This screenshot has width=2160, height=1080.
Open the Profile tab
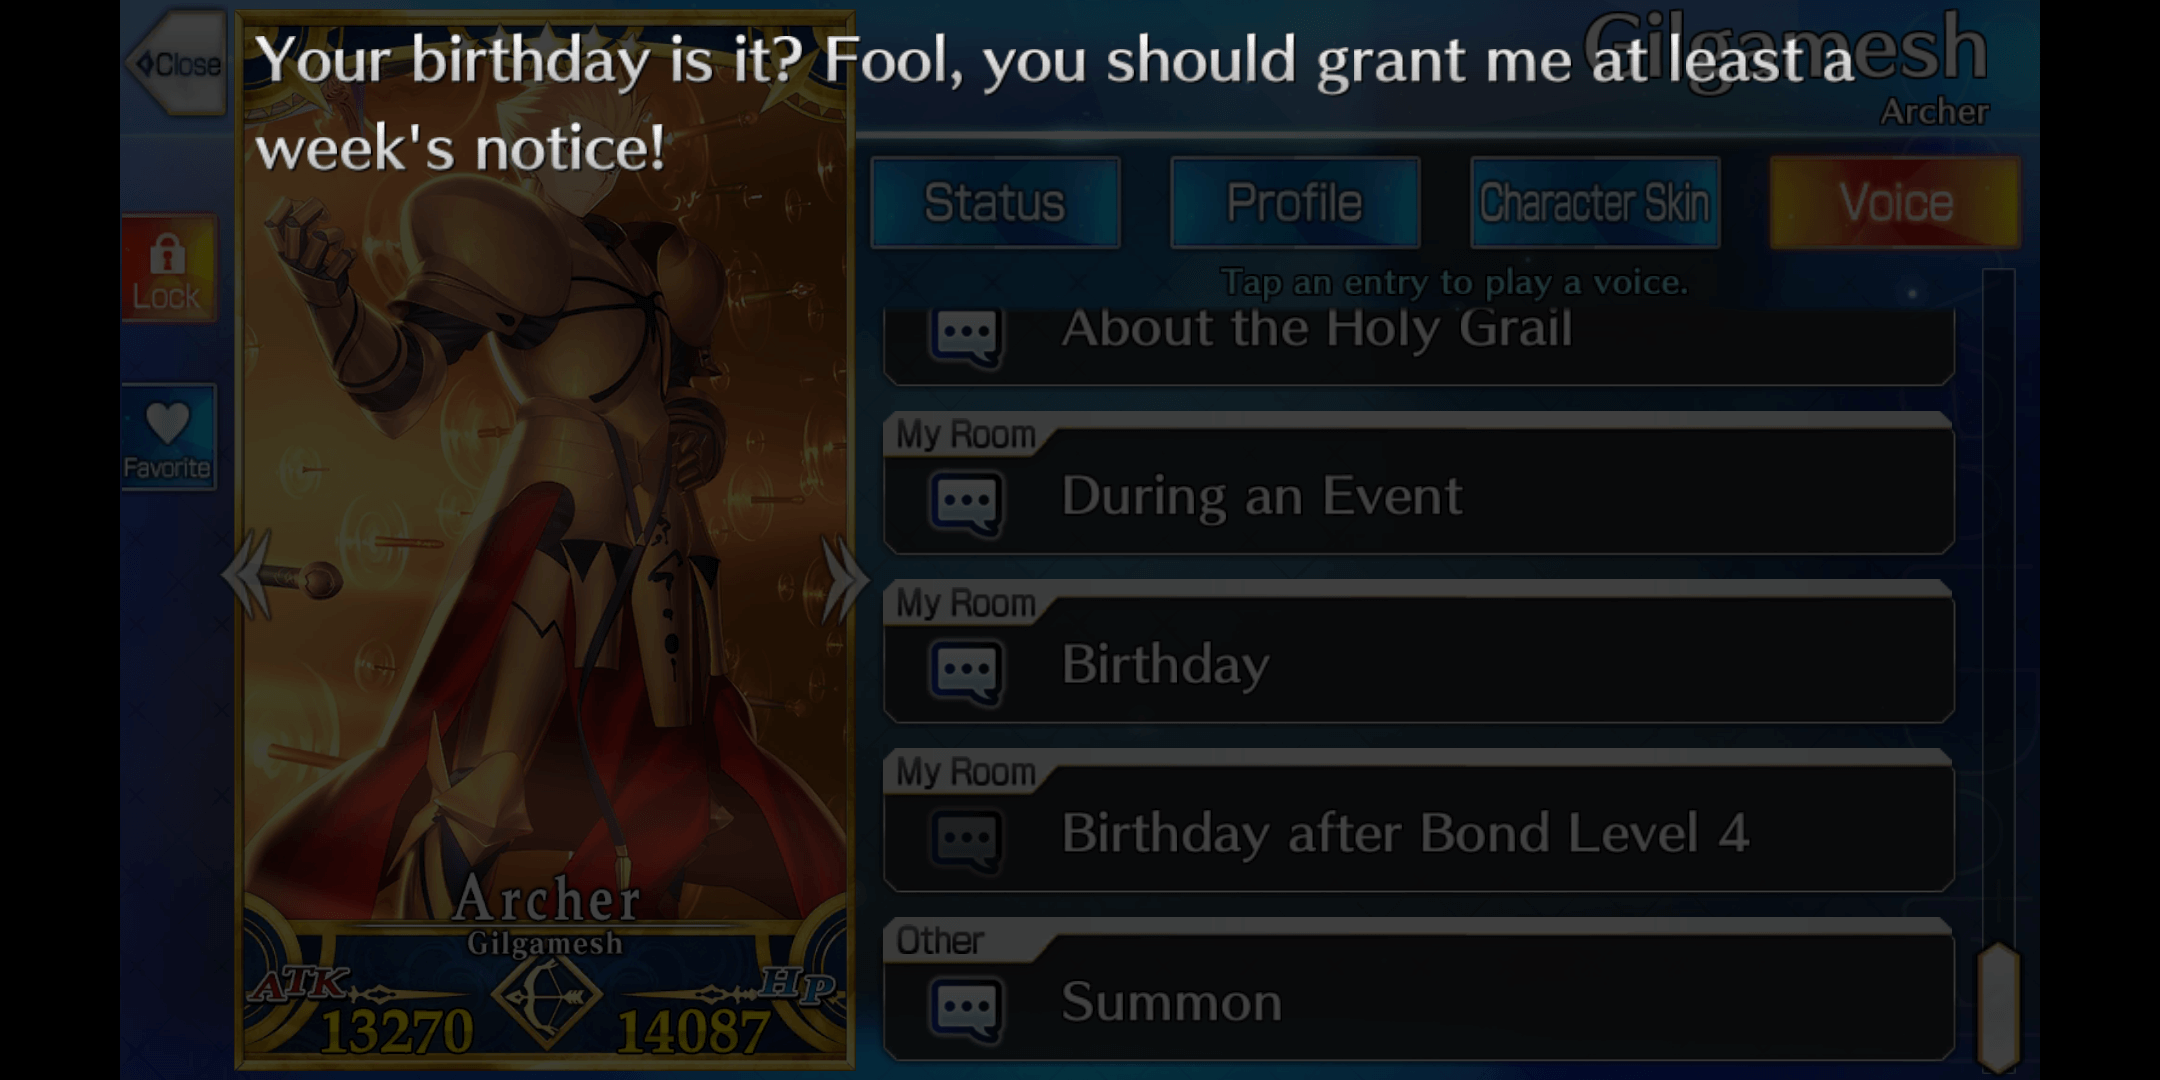[x=1295, y=203]
